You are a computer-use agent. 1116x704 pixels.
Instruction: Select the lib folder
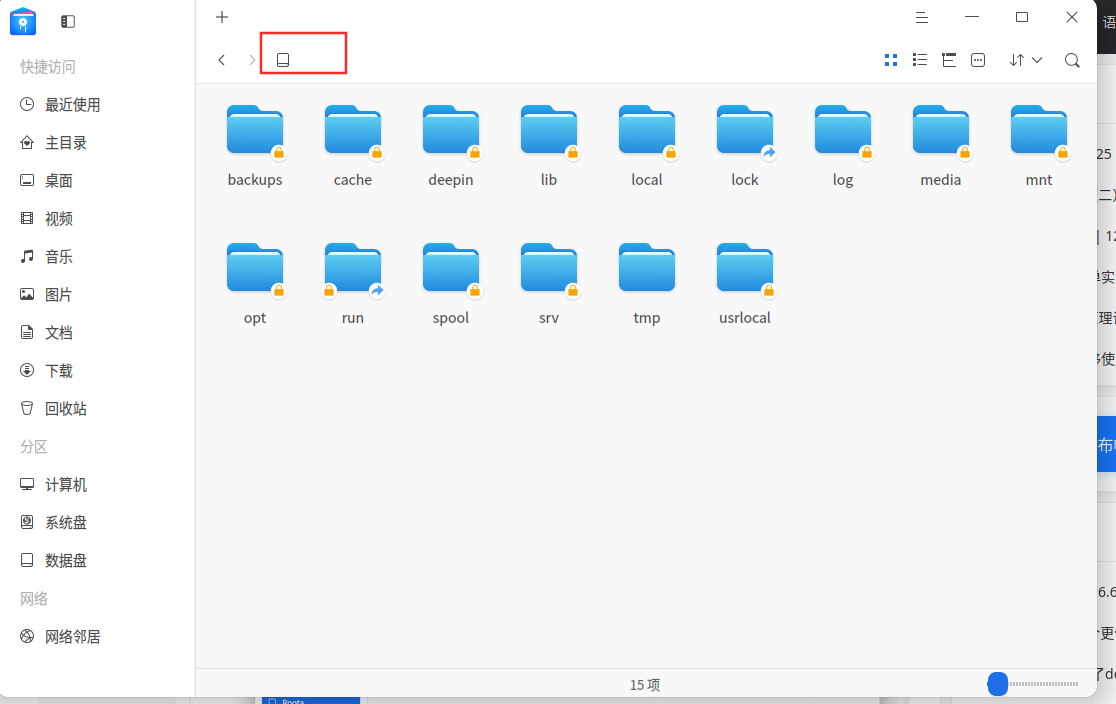coord(549,145)
